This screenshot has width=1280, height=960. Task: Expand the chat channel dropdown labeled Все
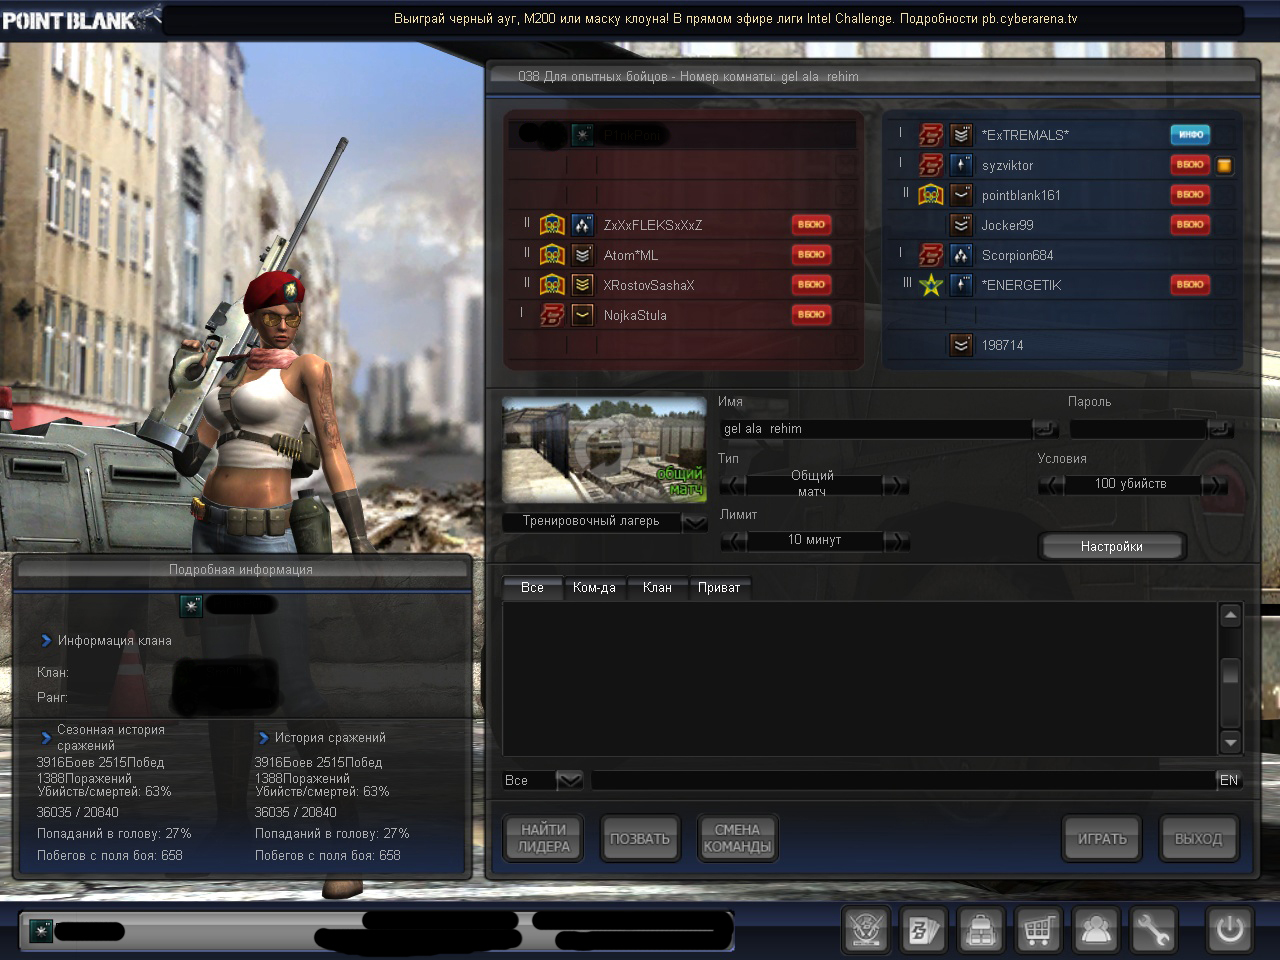(x=569, y=780)
